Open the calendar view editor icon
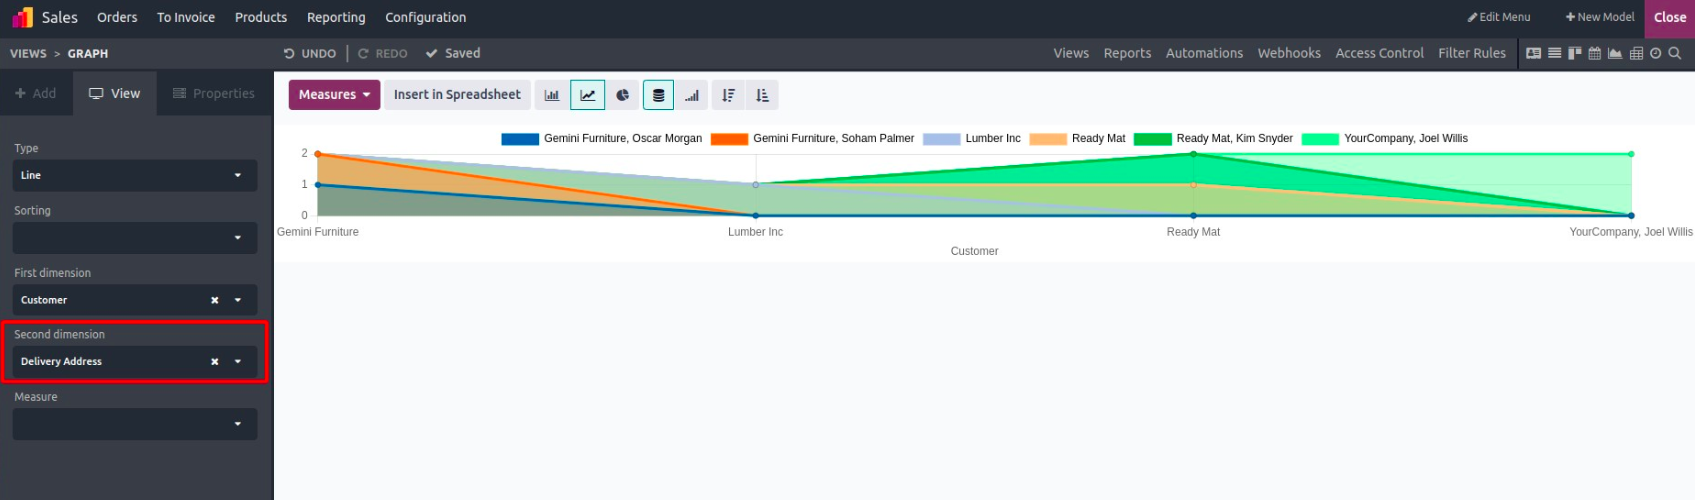 pyautogui.click(x=1595, y=53)
